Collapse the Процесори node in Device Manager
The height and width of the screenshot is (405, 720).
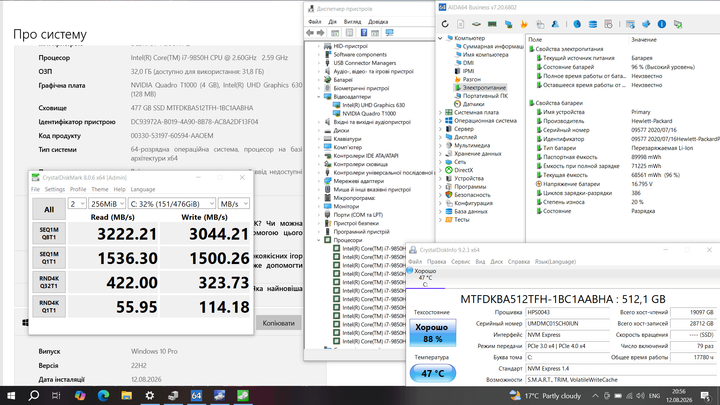(319, 240)
